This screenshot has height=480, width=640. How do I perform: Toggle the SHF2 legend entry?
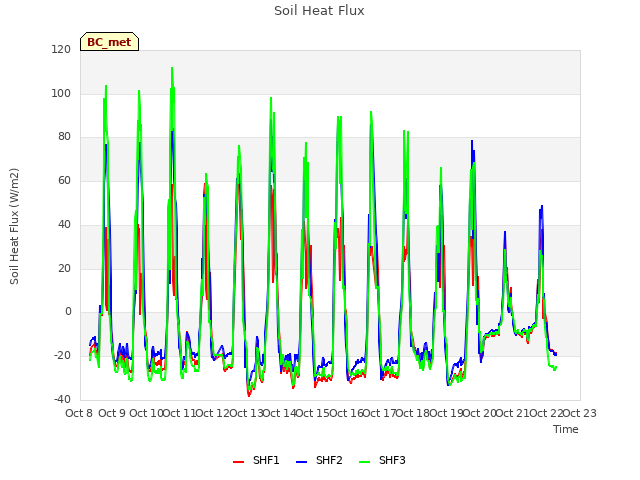[x=319, y=461]
